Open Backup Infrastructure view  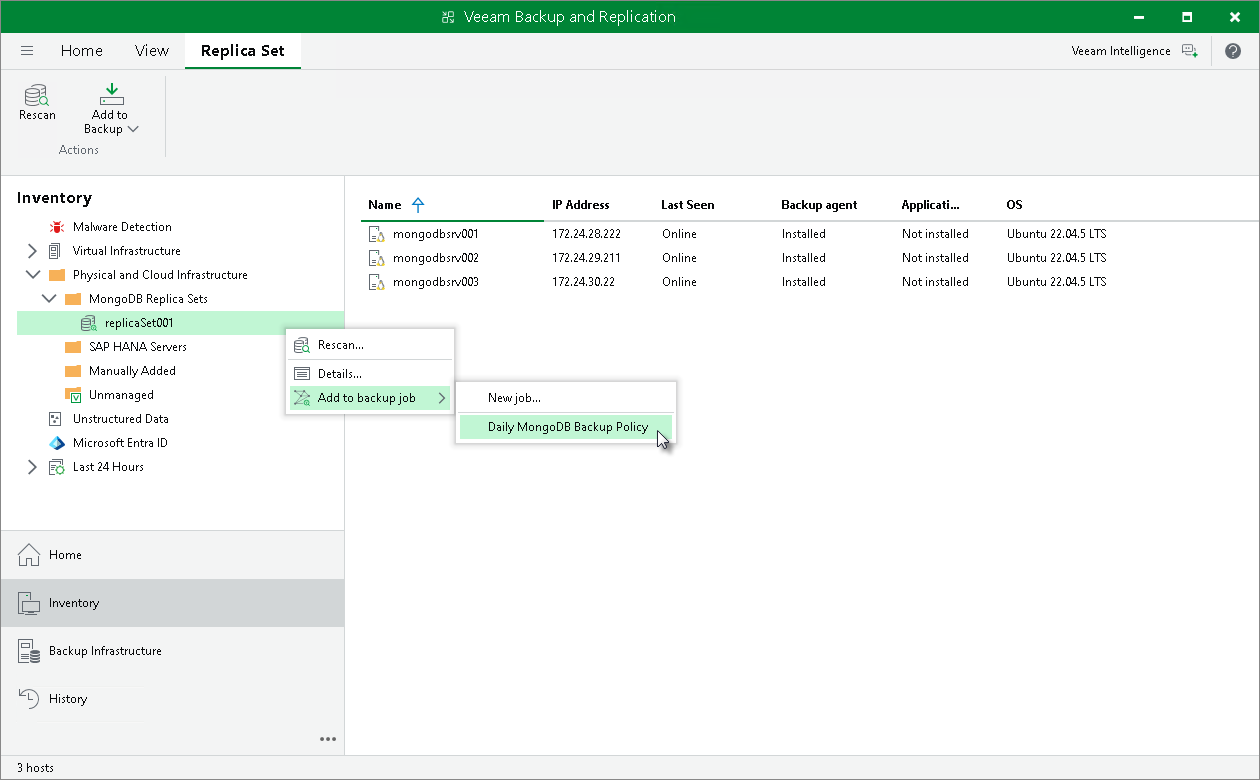click(172, 651)
